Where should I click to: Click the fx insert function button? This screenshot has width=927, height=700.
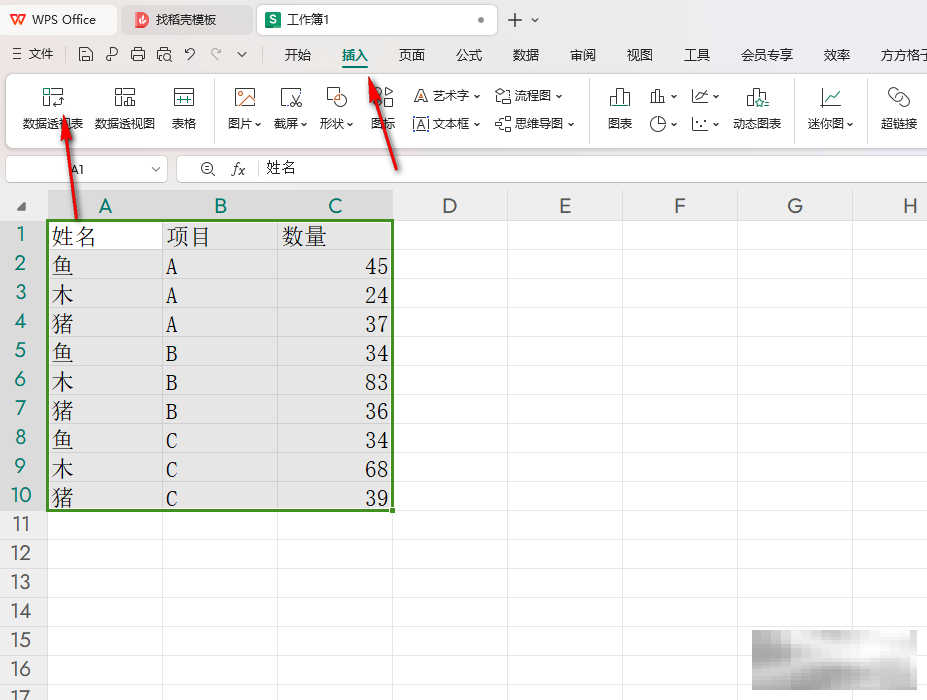[236, 168]
